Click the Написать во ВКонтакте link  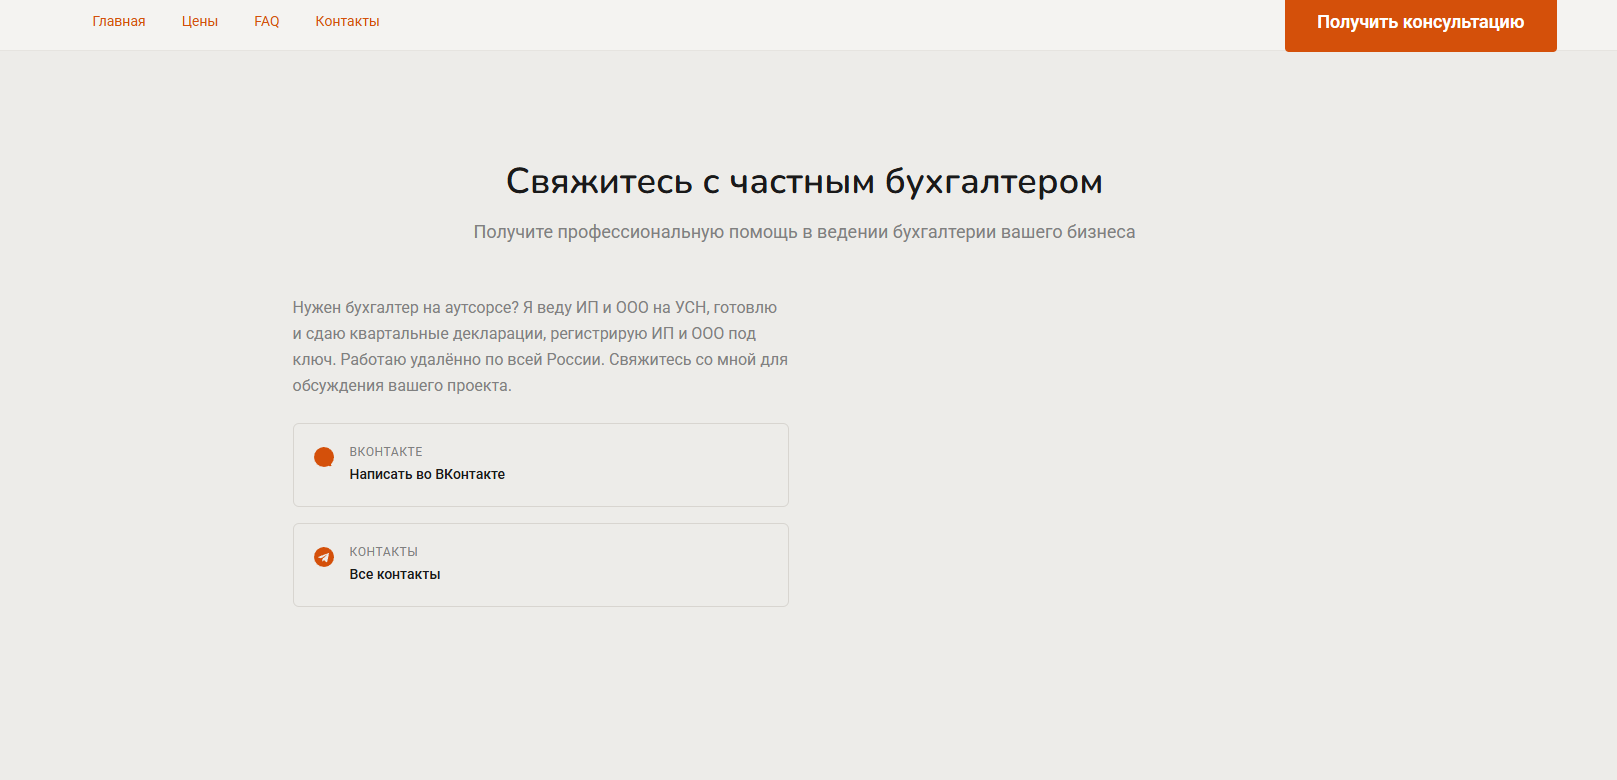tap(427, 474)
